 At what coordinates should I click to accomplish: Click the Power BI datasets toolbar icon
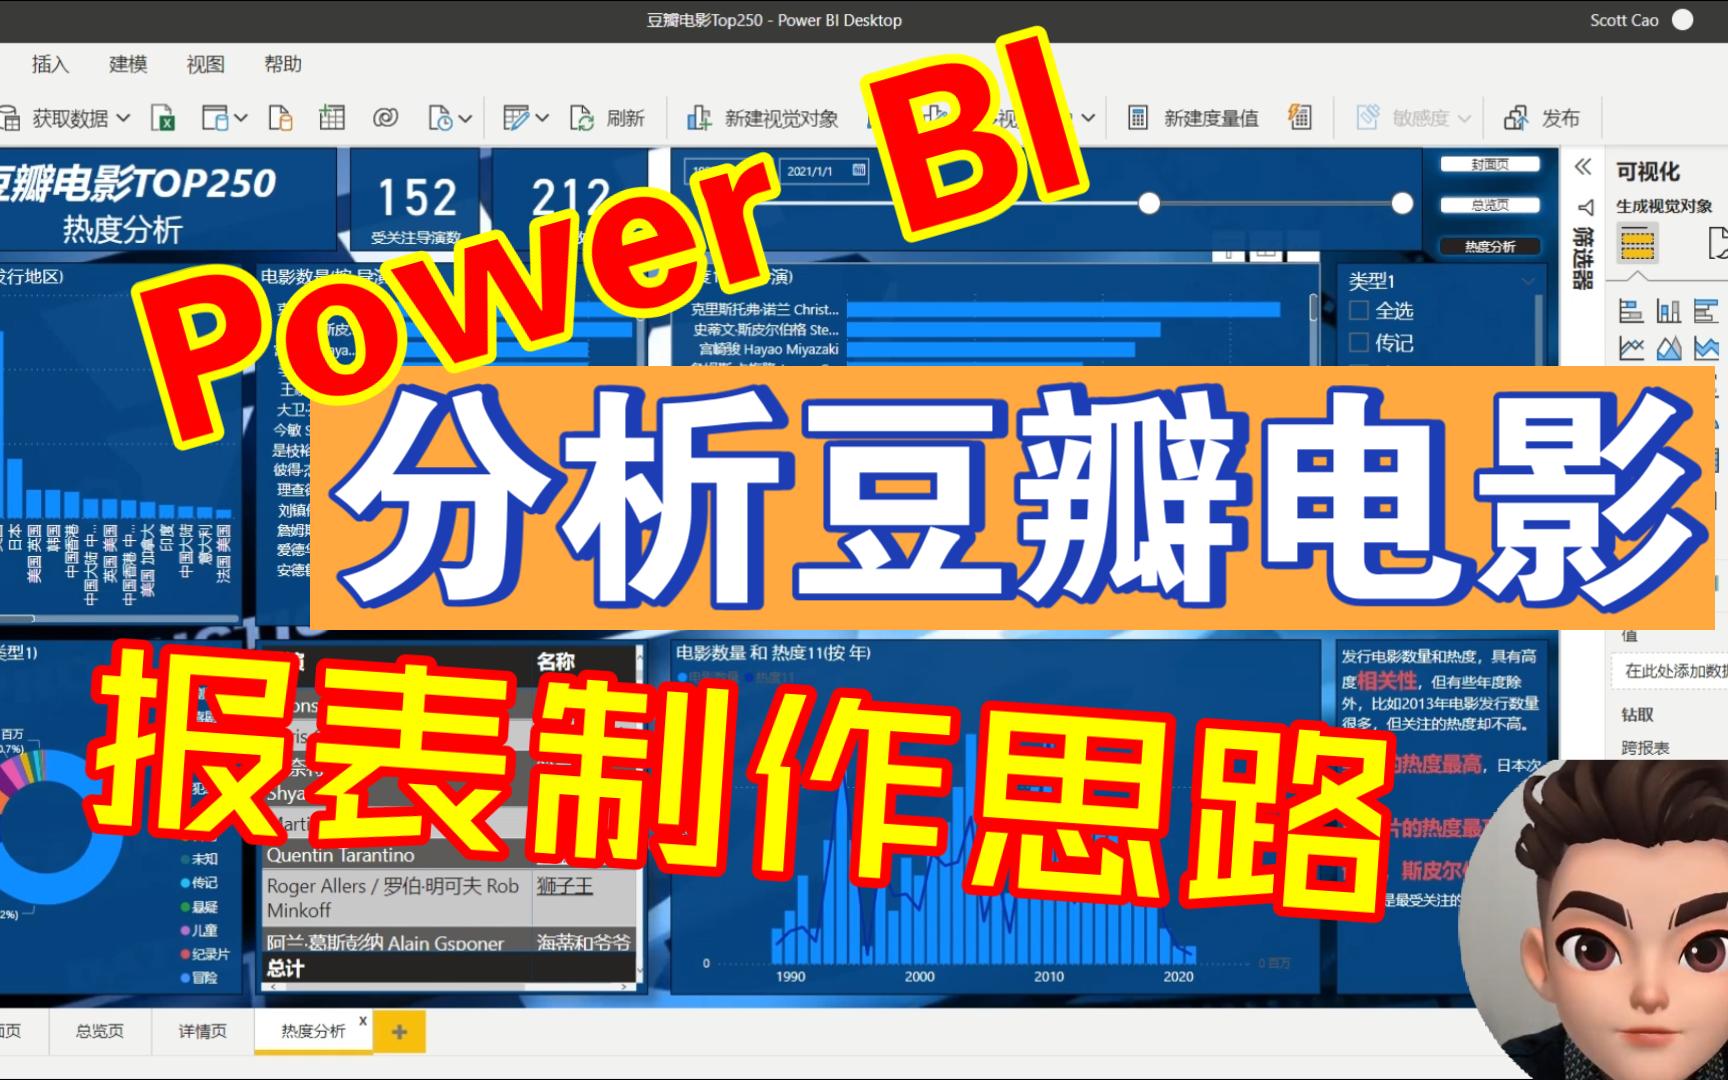pyautogui.click(x=215, y=118)
